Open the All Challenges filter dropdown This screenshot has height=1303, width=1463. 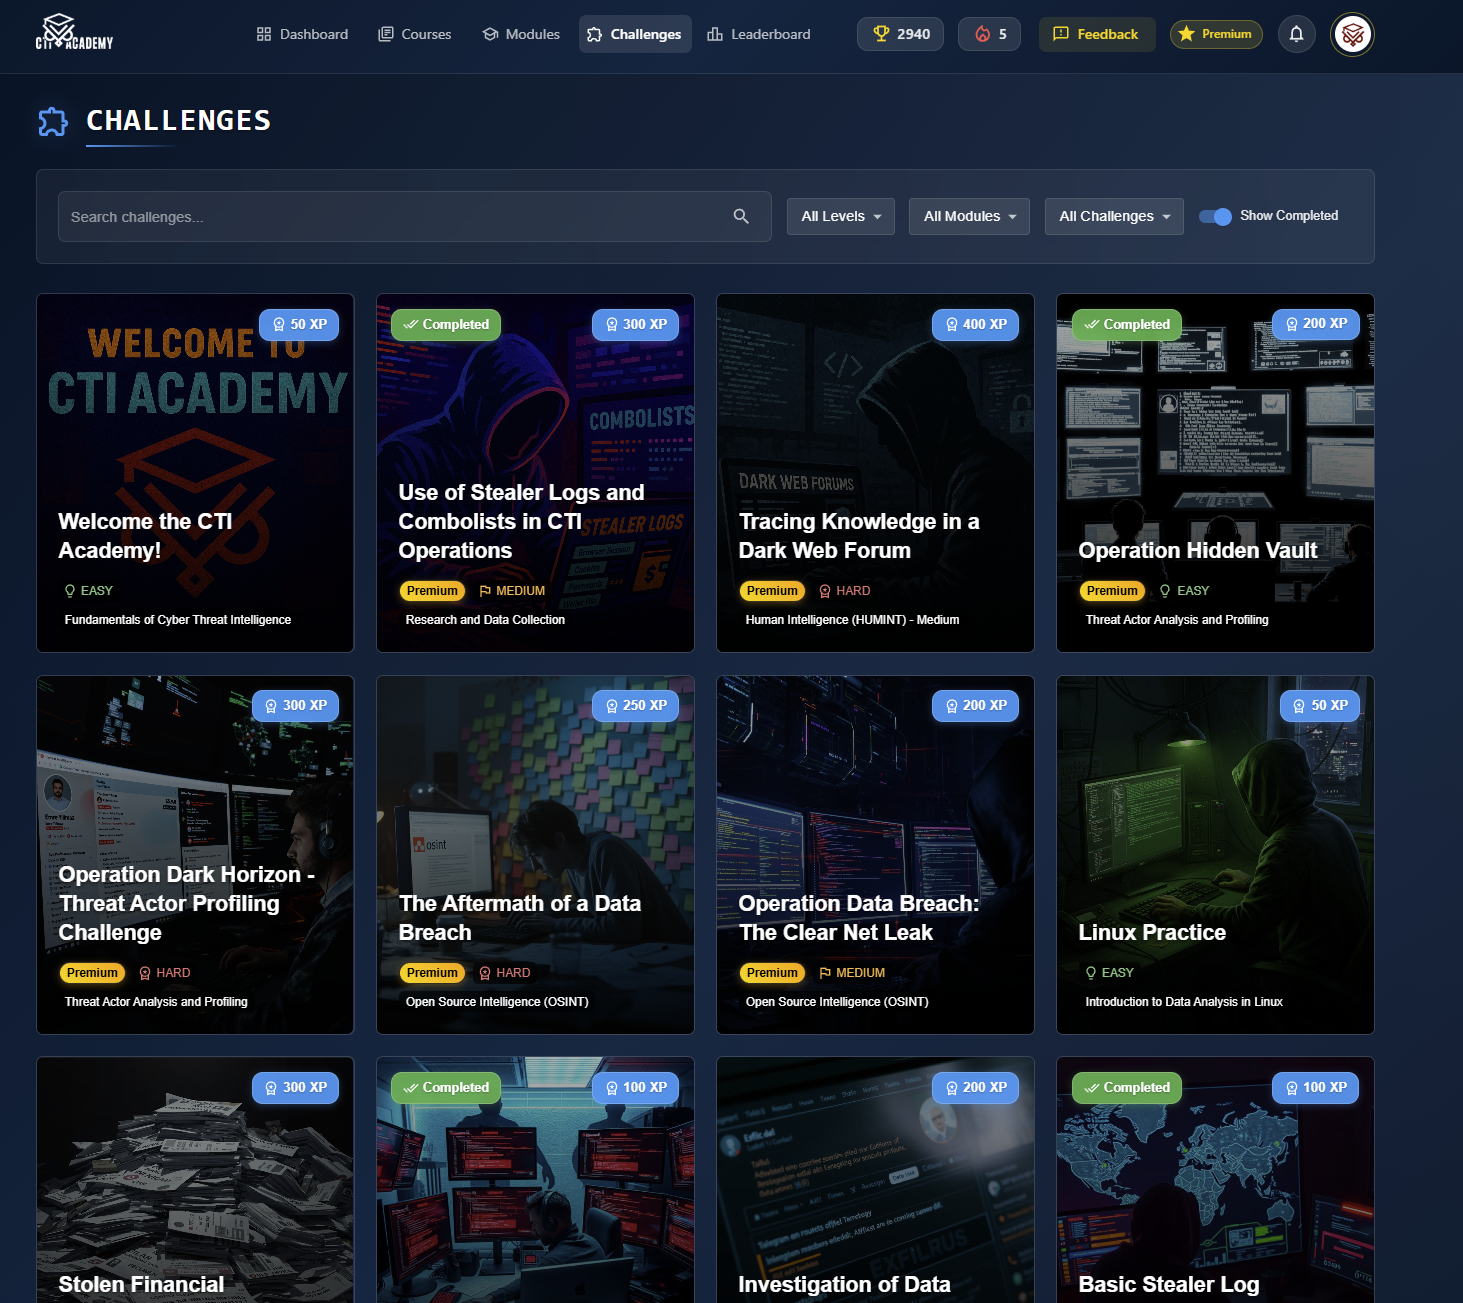click(x=1114, y=216)
